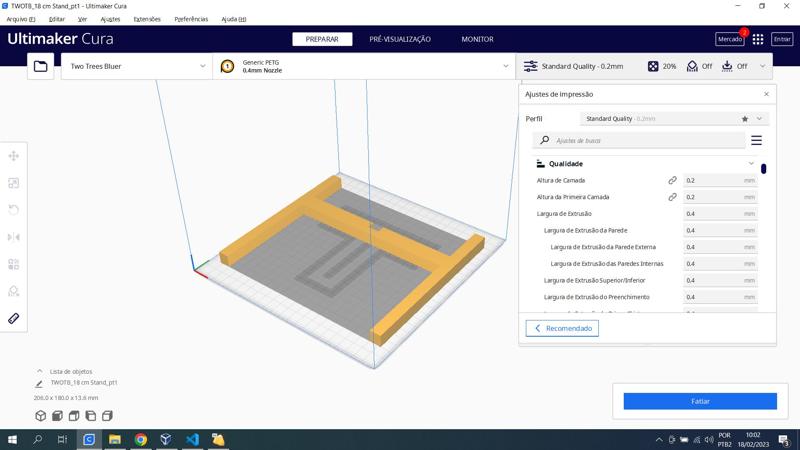Viewport: 800px width, 450px height.
Task: Edit the Altura de Camada value field
Action: point(720,181)
